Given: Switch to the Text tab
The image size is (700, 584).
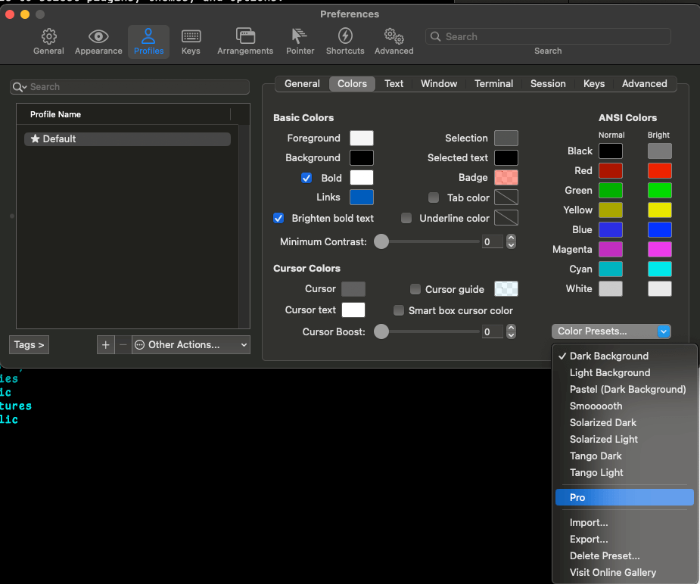Looking at the screenshot, I should 394,84.
